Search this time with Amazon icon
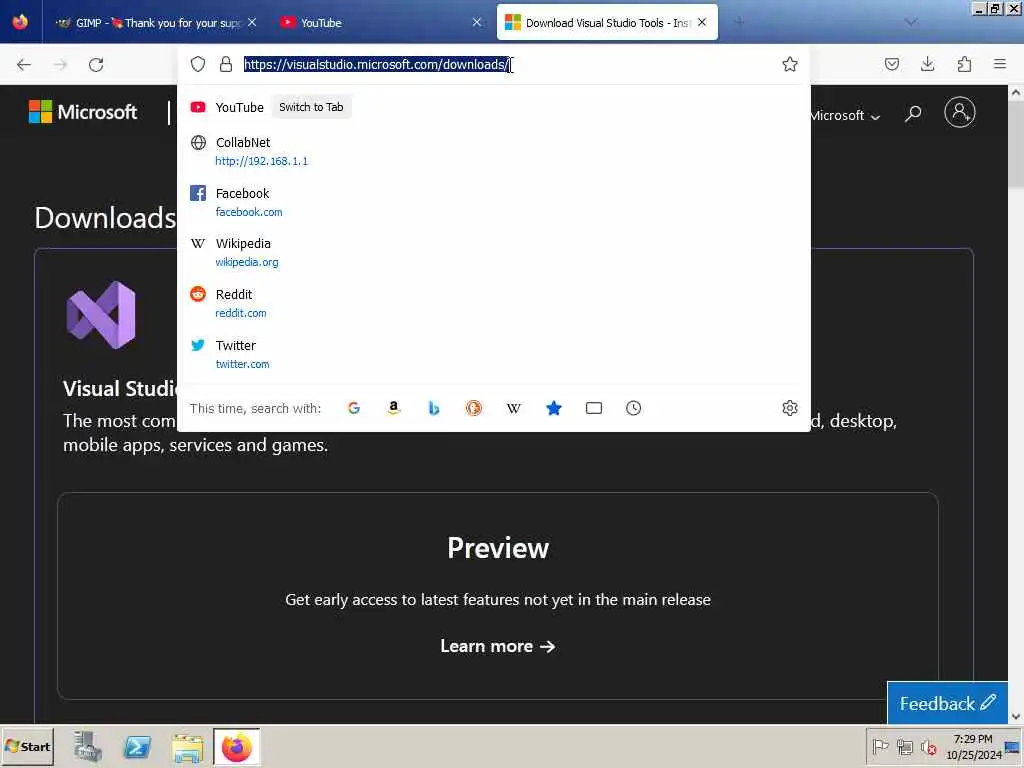The image size is (1024, 768). click(x=393, y=408)
